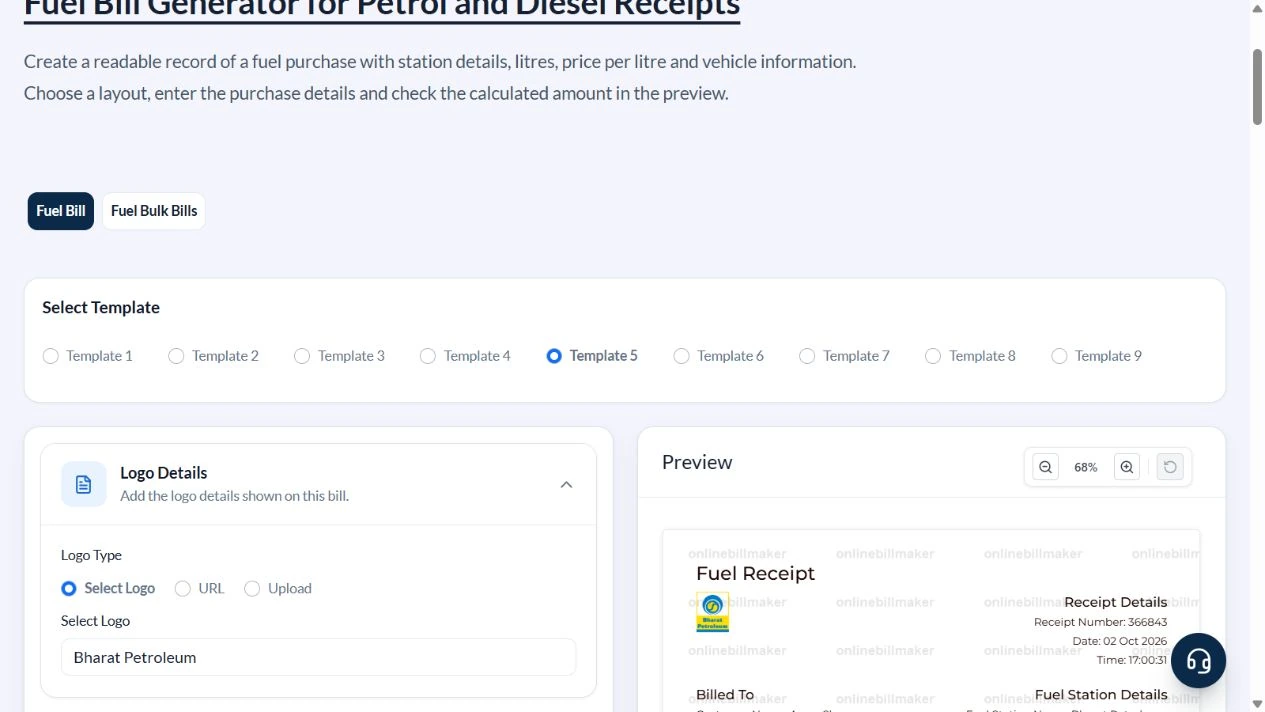Select Template 3 radio button
1265x712 pixels.
point(302,356)
